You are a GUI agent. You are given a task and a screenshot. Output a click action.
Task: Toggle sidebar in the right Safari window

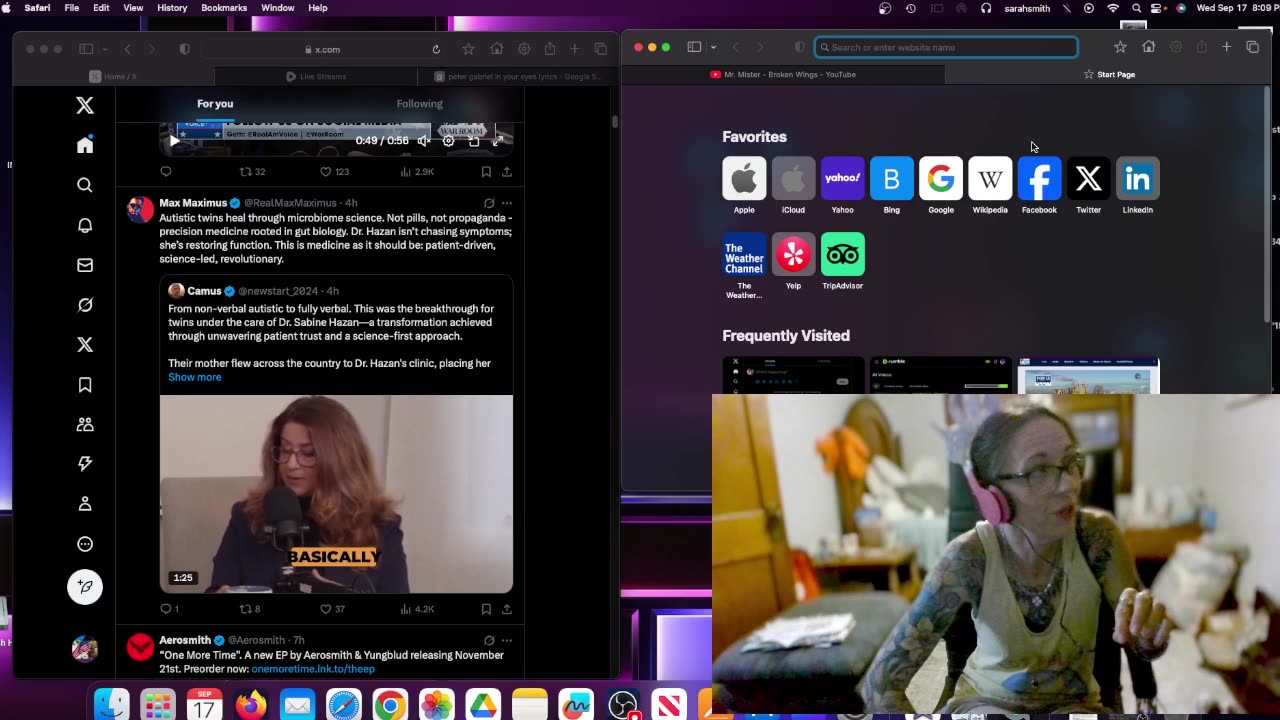(x=694, y=47)
